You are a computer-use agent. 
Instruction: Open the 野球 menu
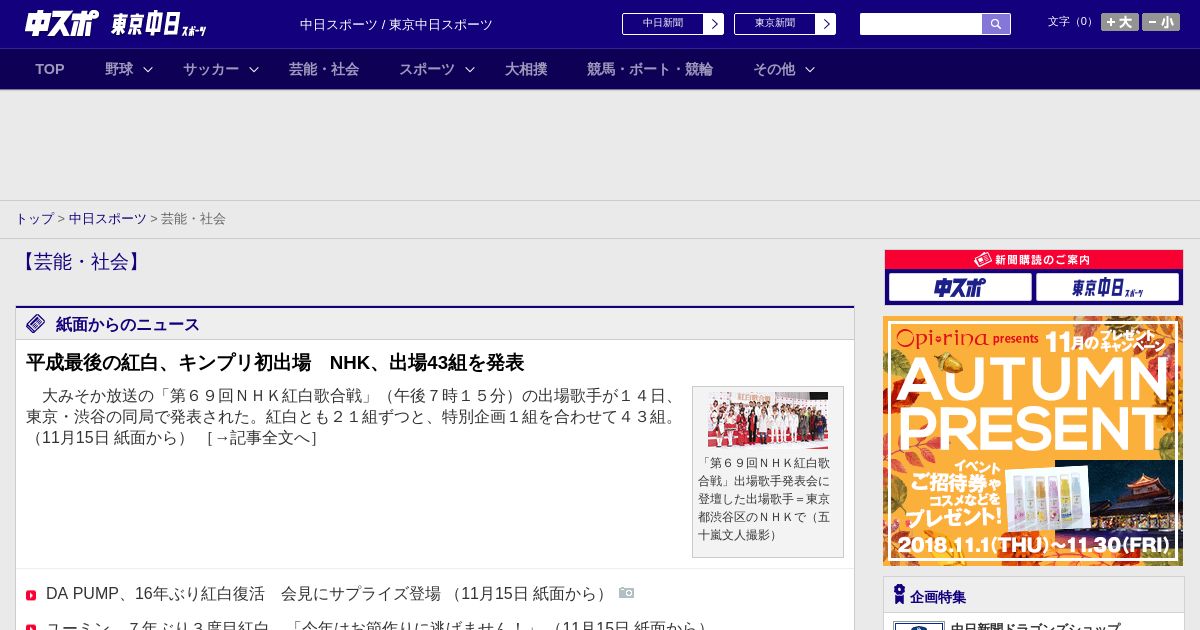click(x=119, y=69)
